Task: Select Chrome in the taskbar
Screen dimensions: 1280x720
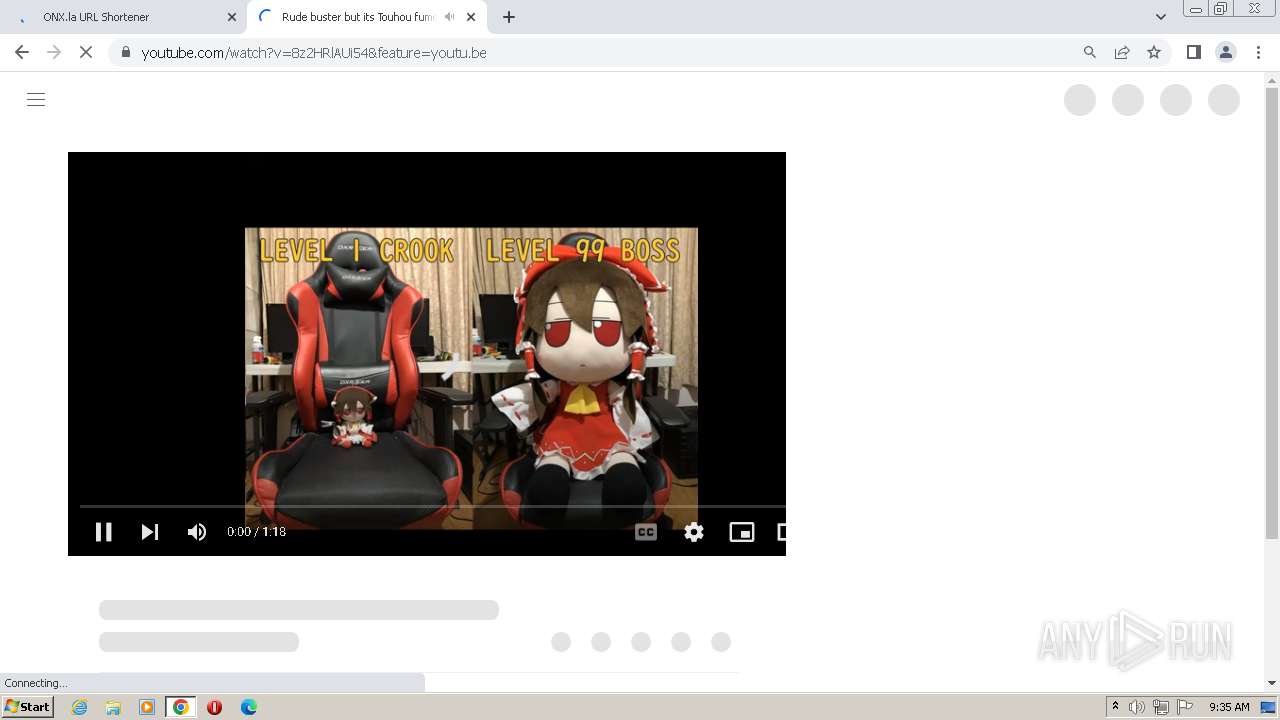Action: click(181, 707)
